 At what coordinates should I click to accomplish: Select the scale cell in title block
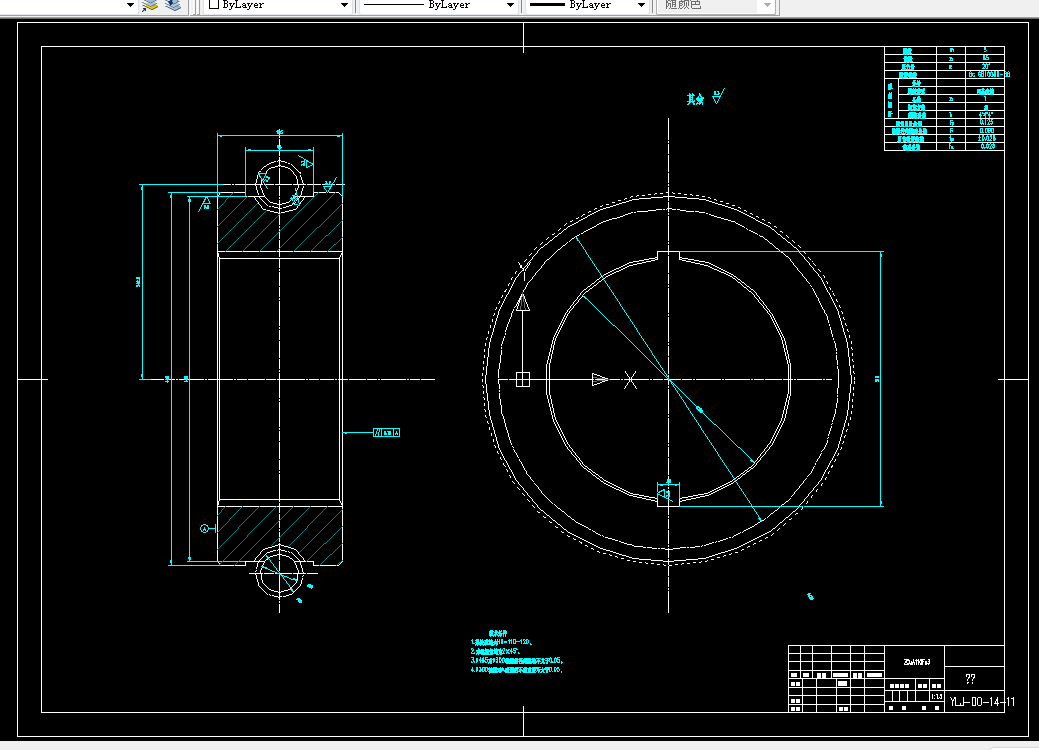pyautogui.click(x=936, y=696)
